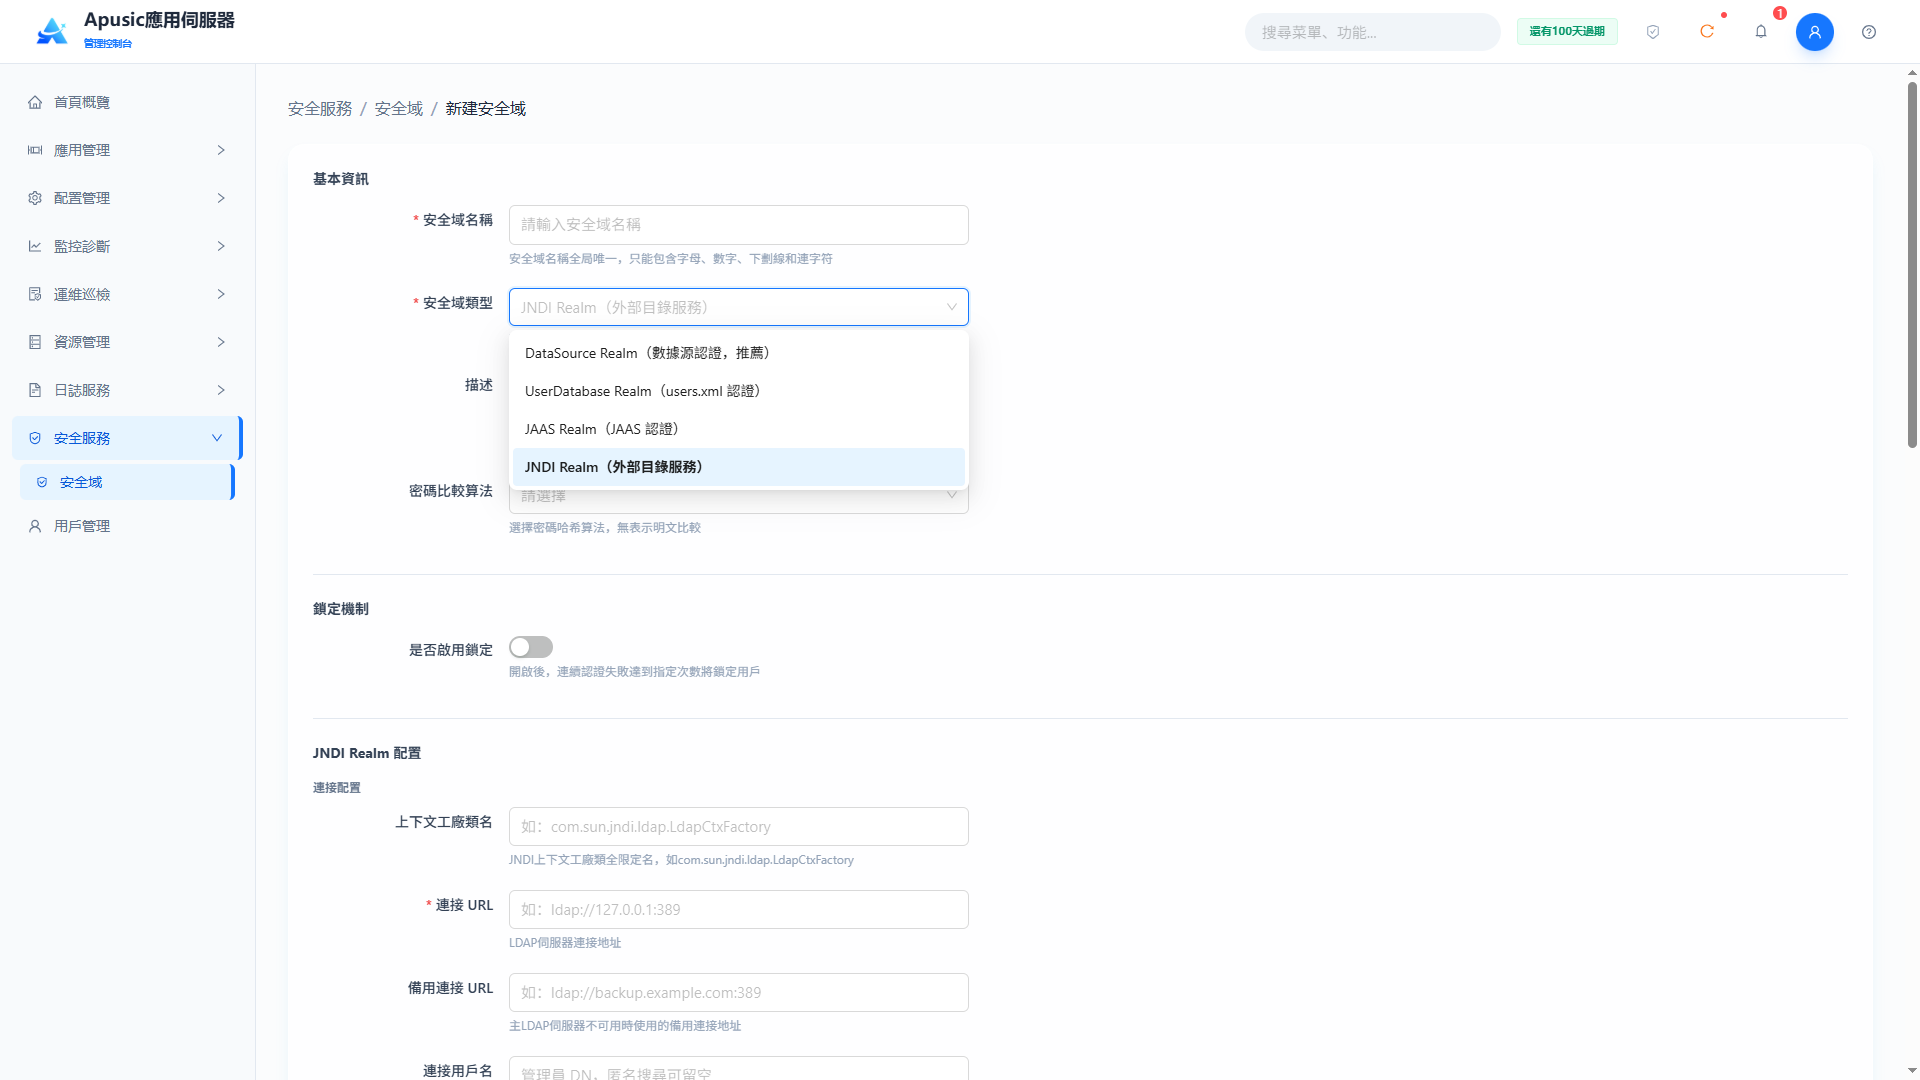Click the 安全域 breadcrumb link
The width and height of the screenshot is (1920, 1080).
(x=399, y=108)
